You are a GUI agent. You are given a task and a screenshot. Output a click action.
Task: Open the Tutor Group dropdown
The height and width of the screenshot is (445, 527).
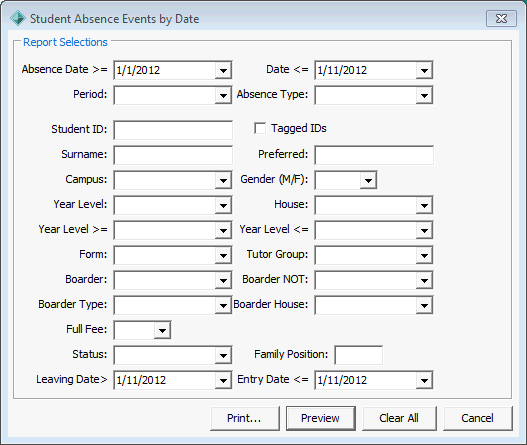coord(424,255)
